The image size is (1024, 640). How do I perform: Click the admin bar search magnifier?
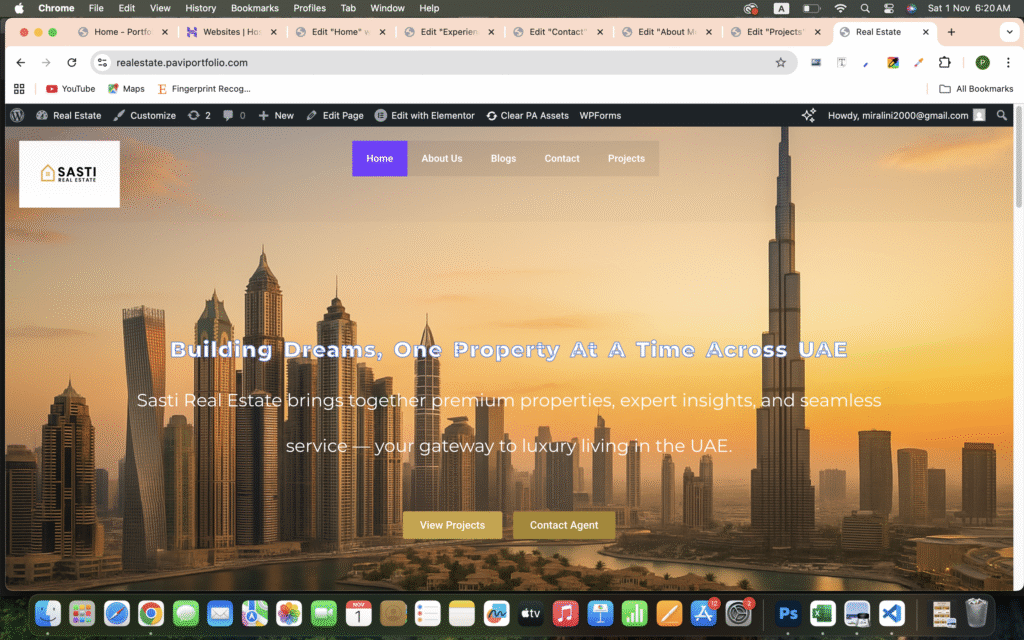(x=1002, y=115)
